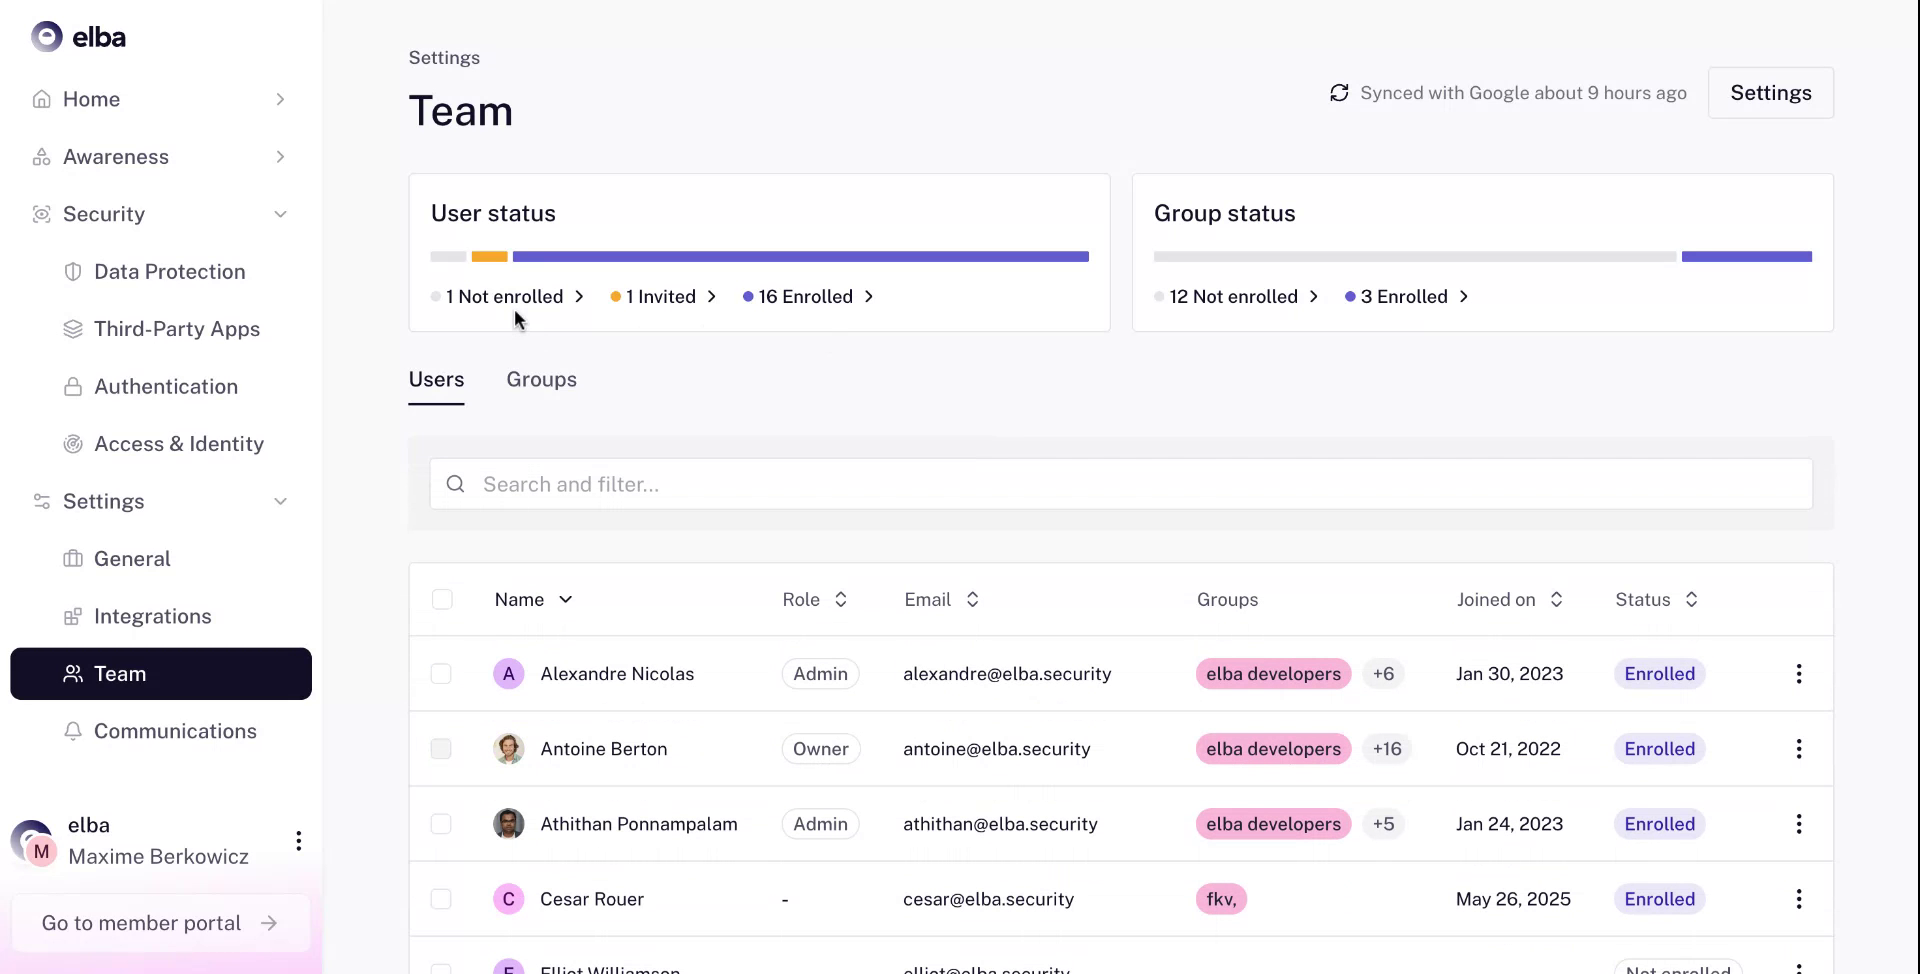Click the orange Invited segment of user status bar
The height and width of the screenshot is (974, 1920).
coord(489,257)
